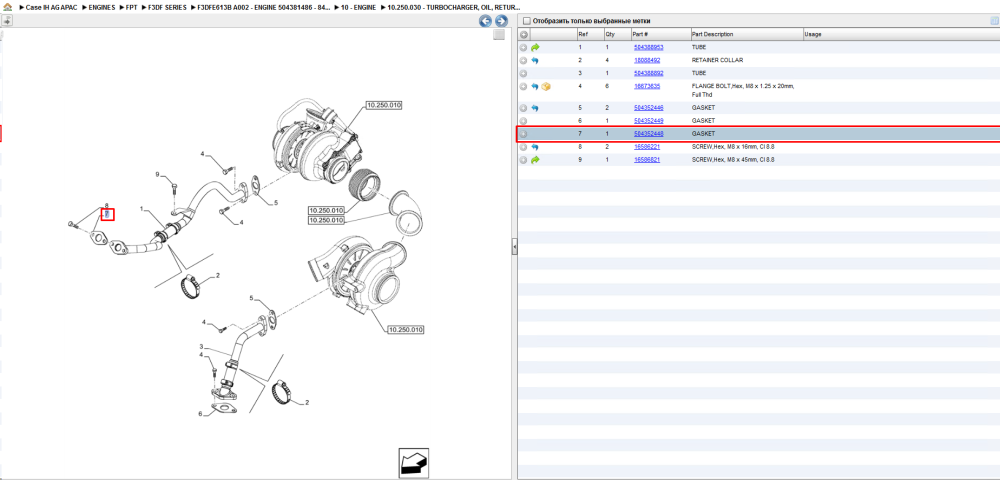
Task: Click plus icon on Ref 5 GASKET row
Action: tap(524, 108)
